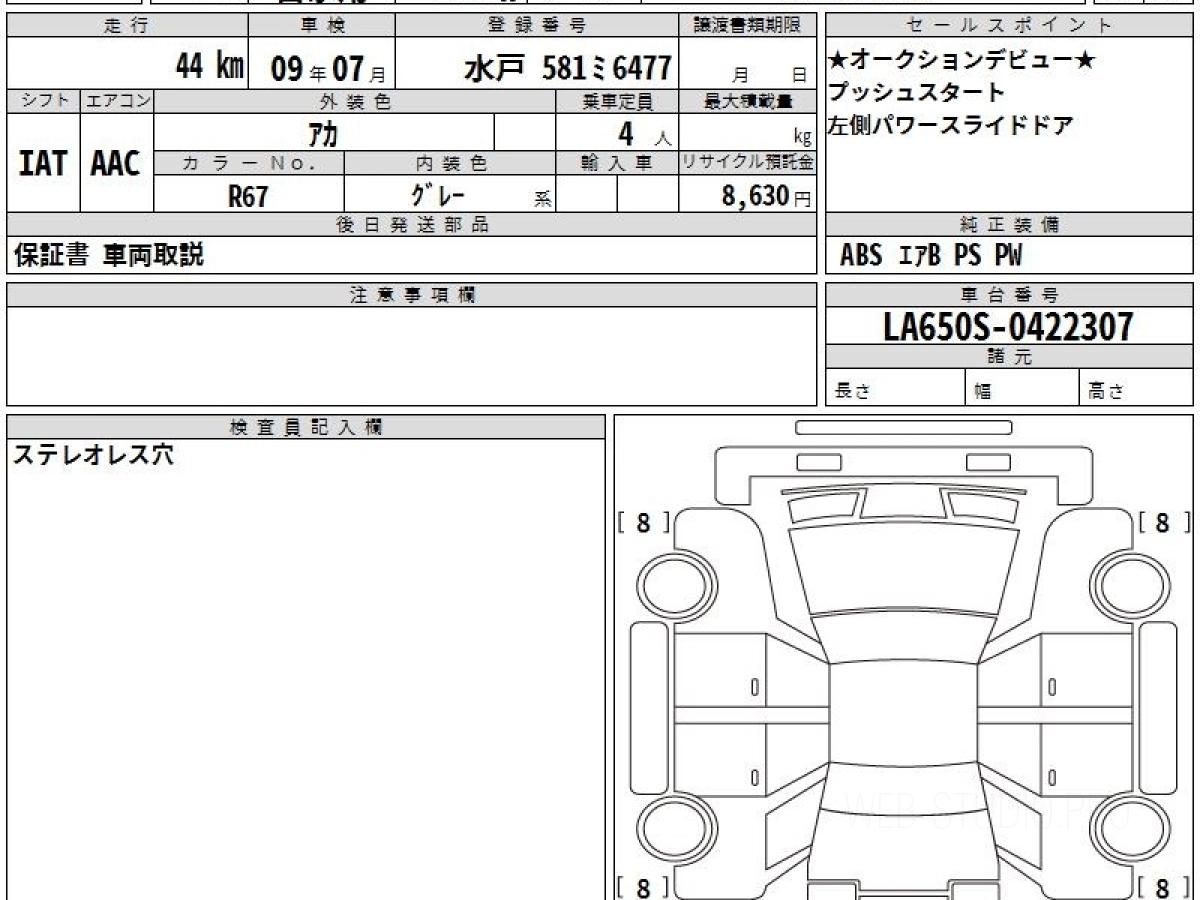Select the 走行 column header
This screenshot has height=900, width=1200.
click(126, 26)
